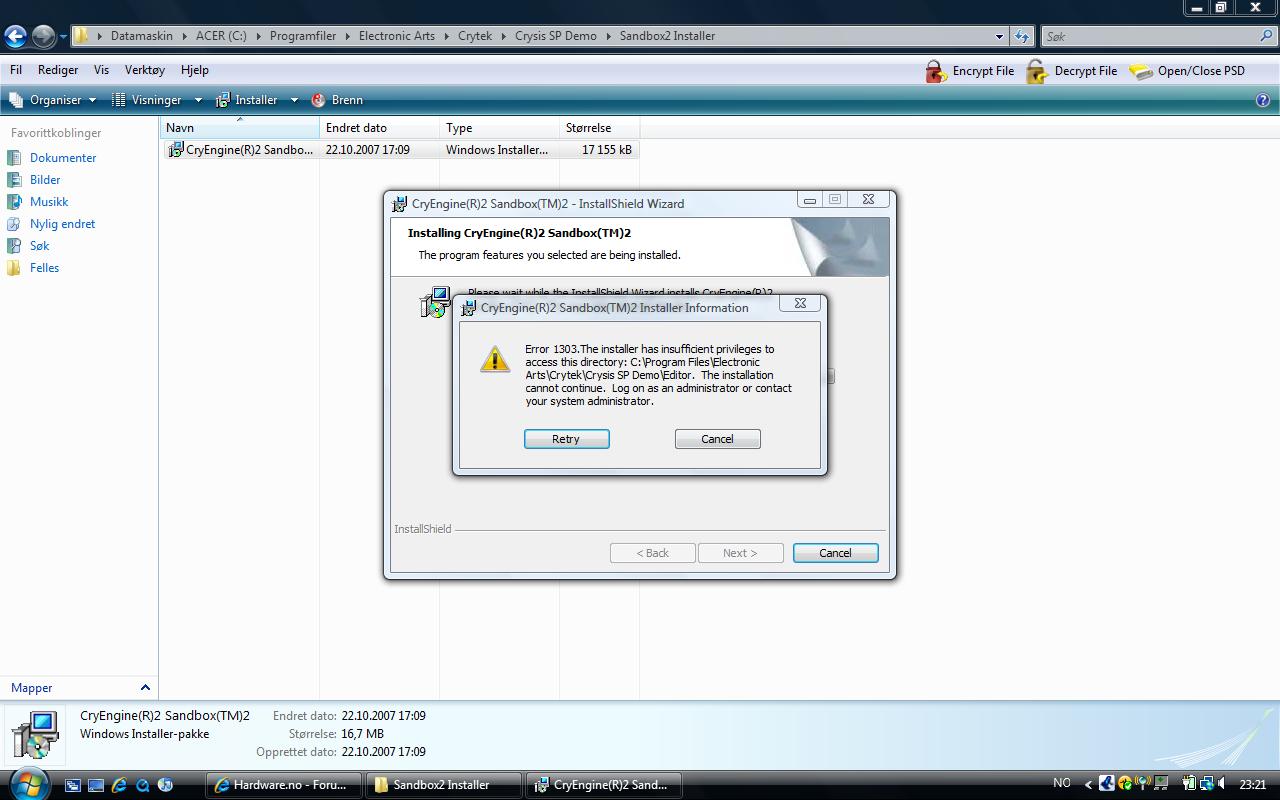This screenshot has width=1280, height=800.
Task: Click Switch between windows quick-launch icon
Action: (x=73, y=785)
